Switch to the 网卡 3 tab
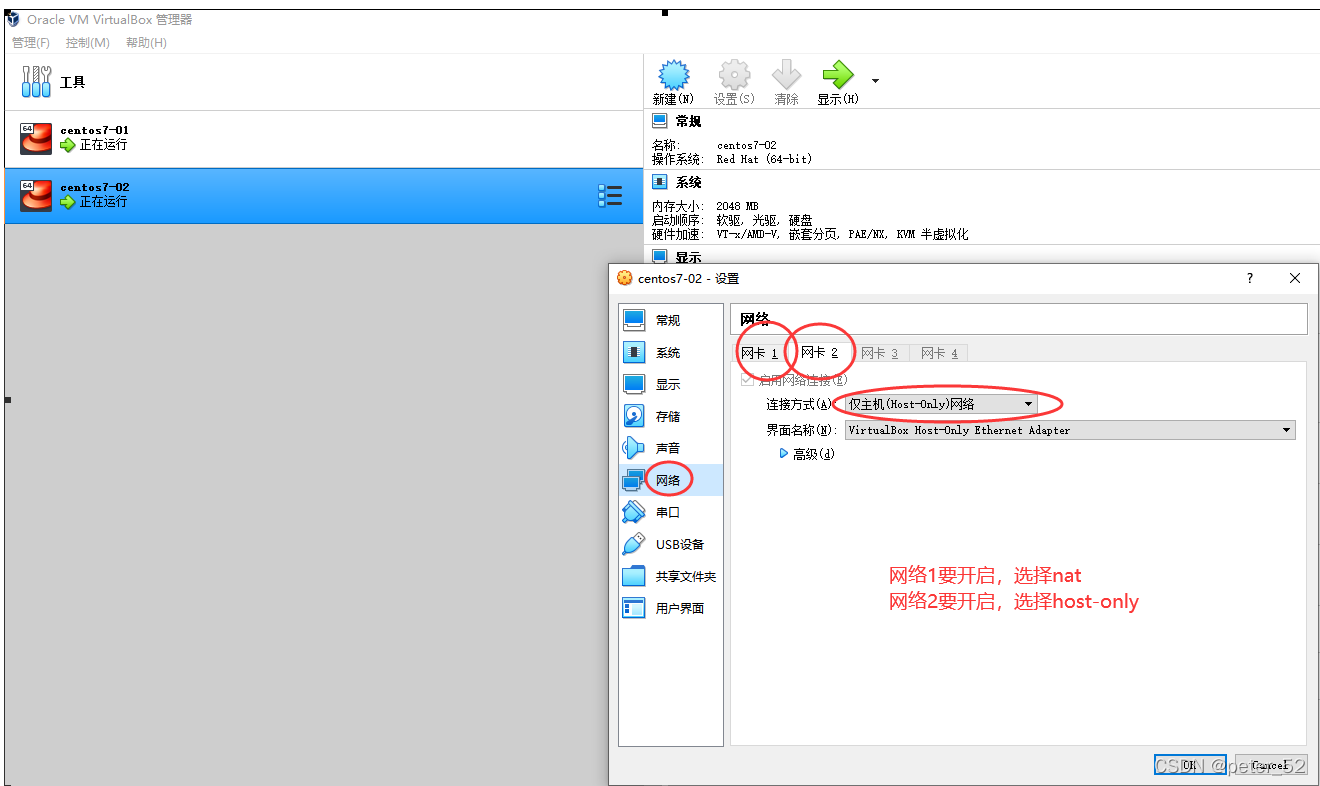This screenshot has height=786, width=1320. [880, 353]
